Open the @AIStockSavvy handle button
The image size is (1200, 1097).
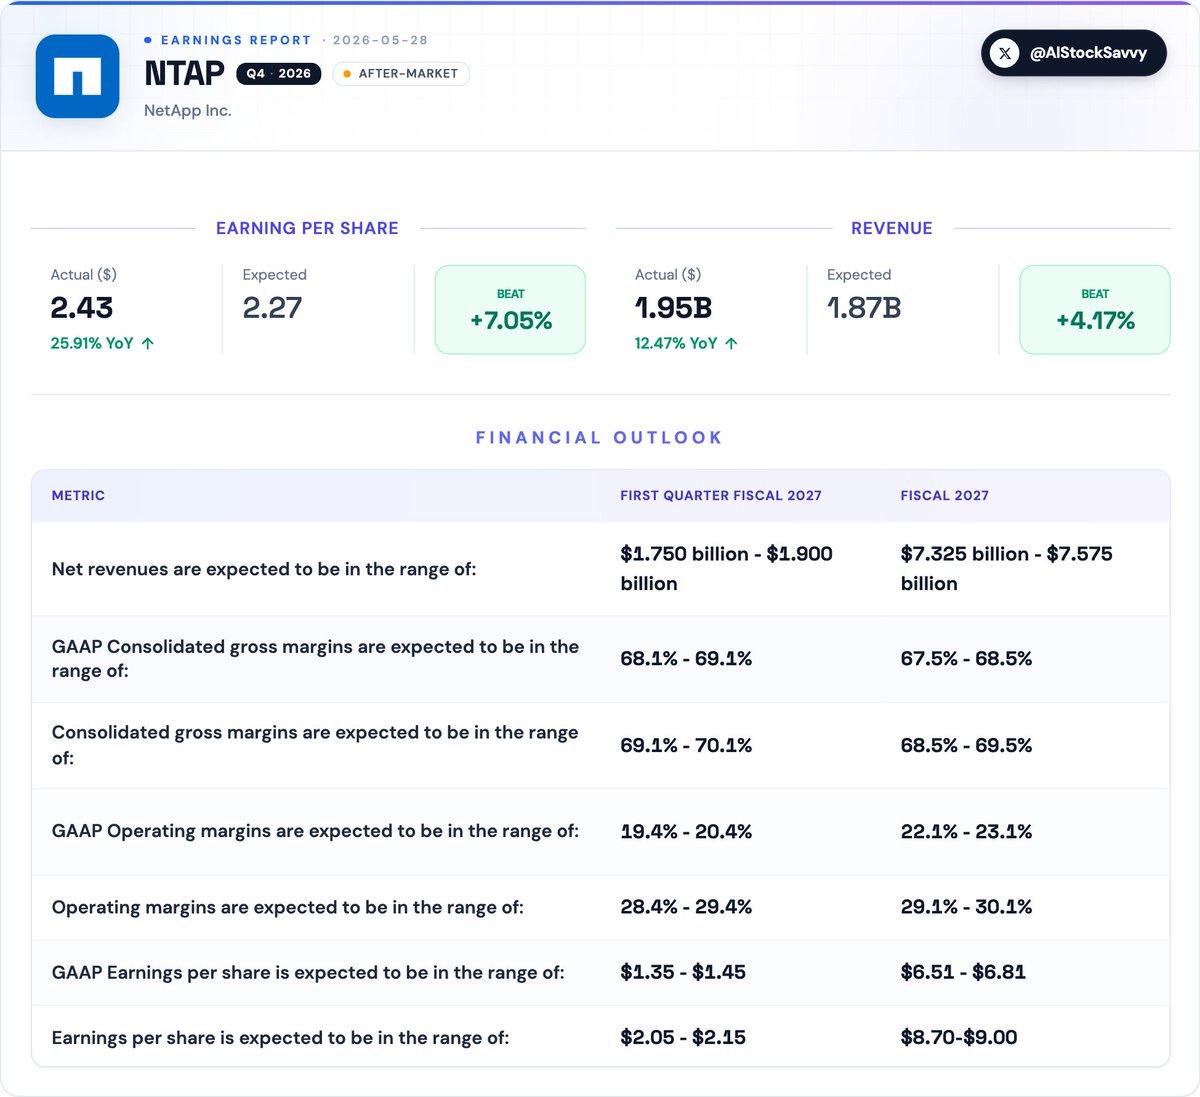click(x=1074, y=53)
